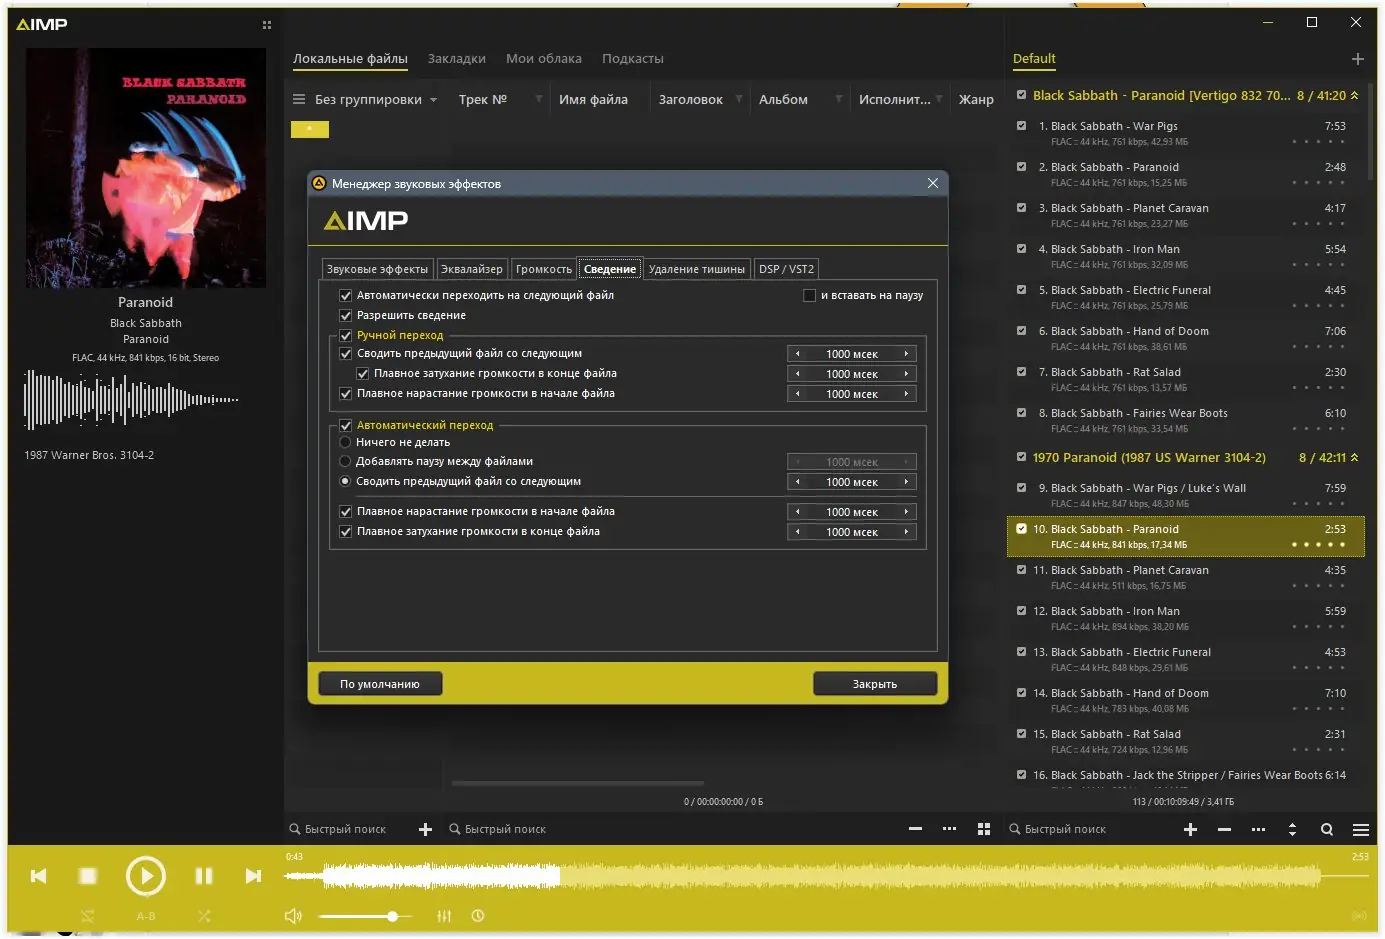
Task: Open the 'Без группировки' grouping dropdown
Action: pyautogui.click(x=376, y=99)
